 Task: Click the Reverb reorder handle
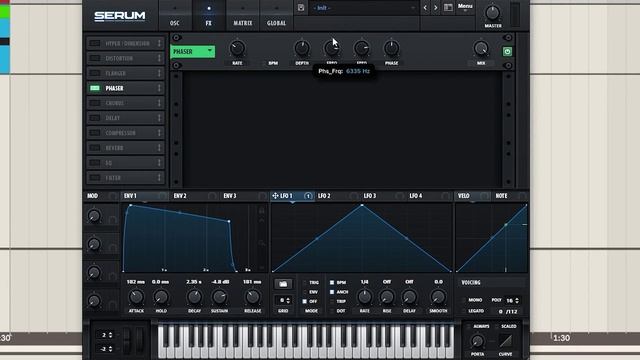click(159, 148)
